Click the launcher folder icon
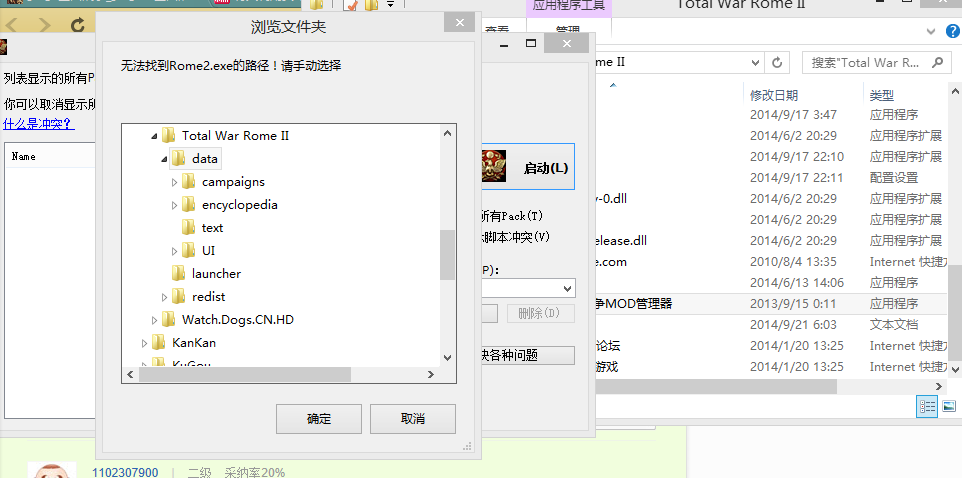Screen dimensions: 962x478 178,274
